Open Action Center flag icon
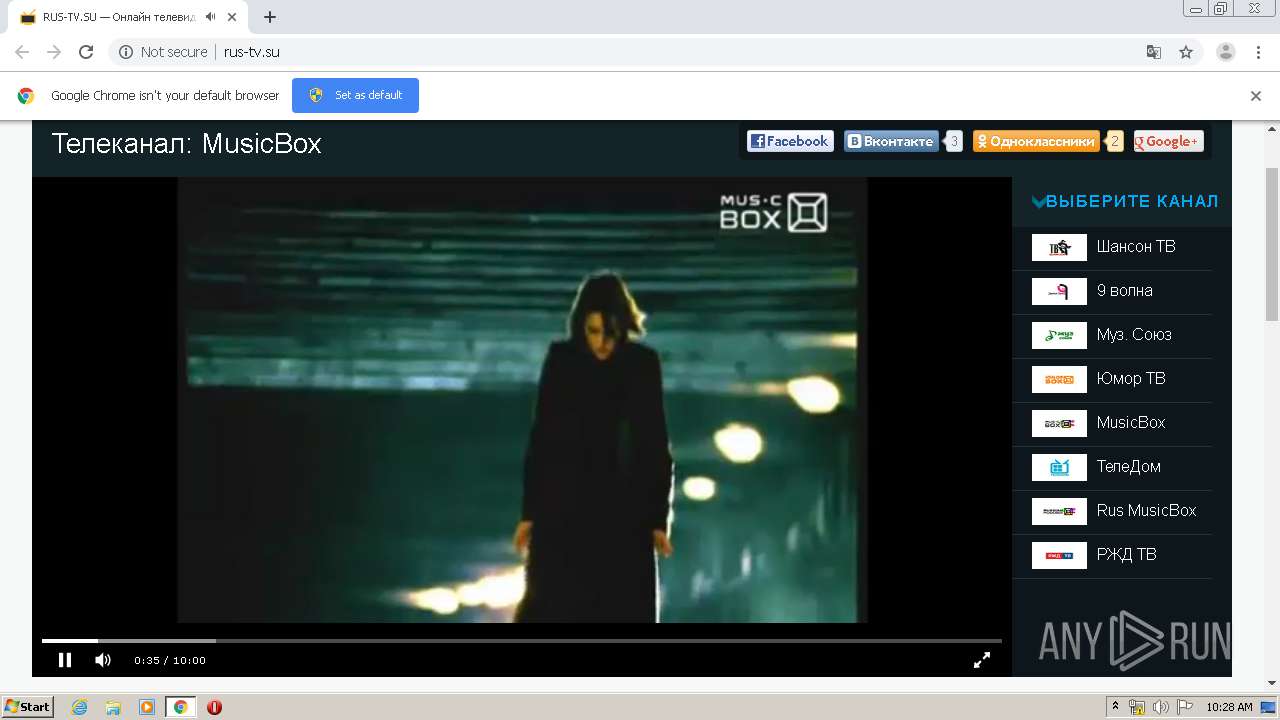 [1185, 707]
